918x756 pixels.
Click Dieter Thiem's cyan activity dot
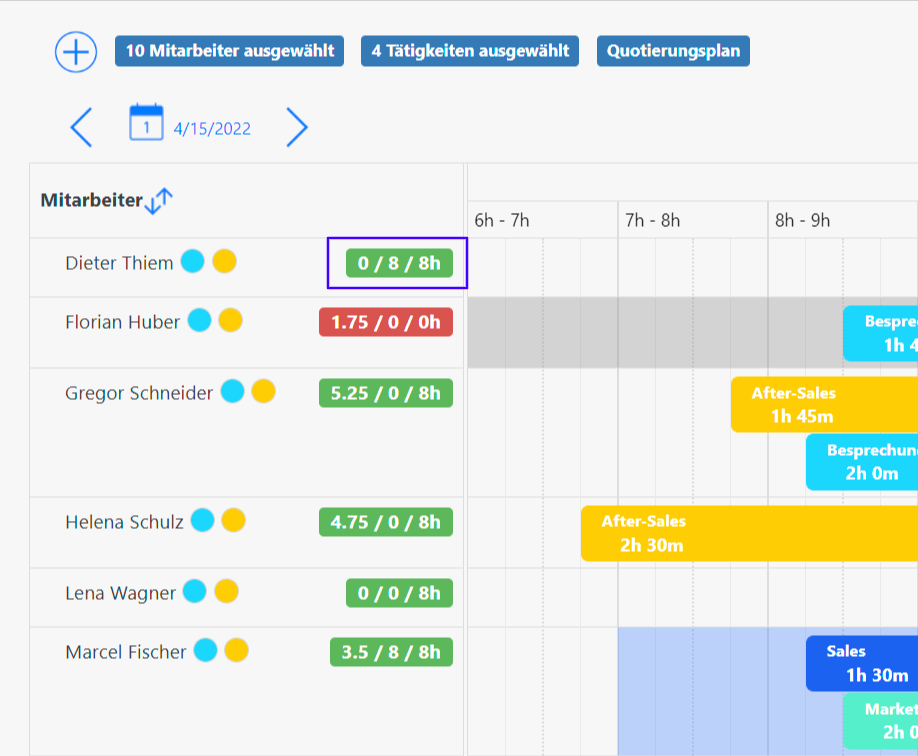193,262
